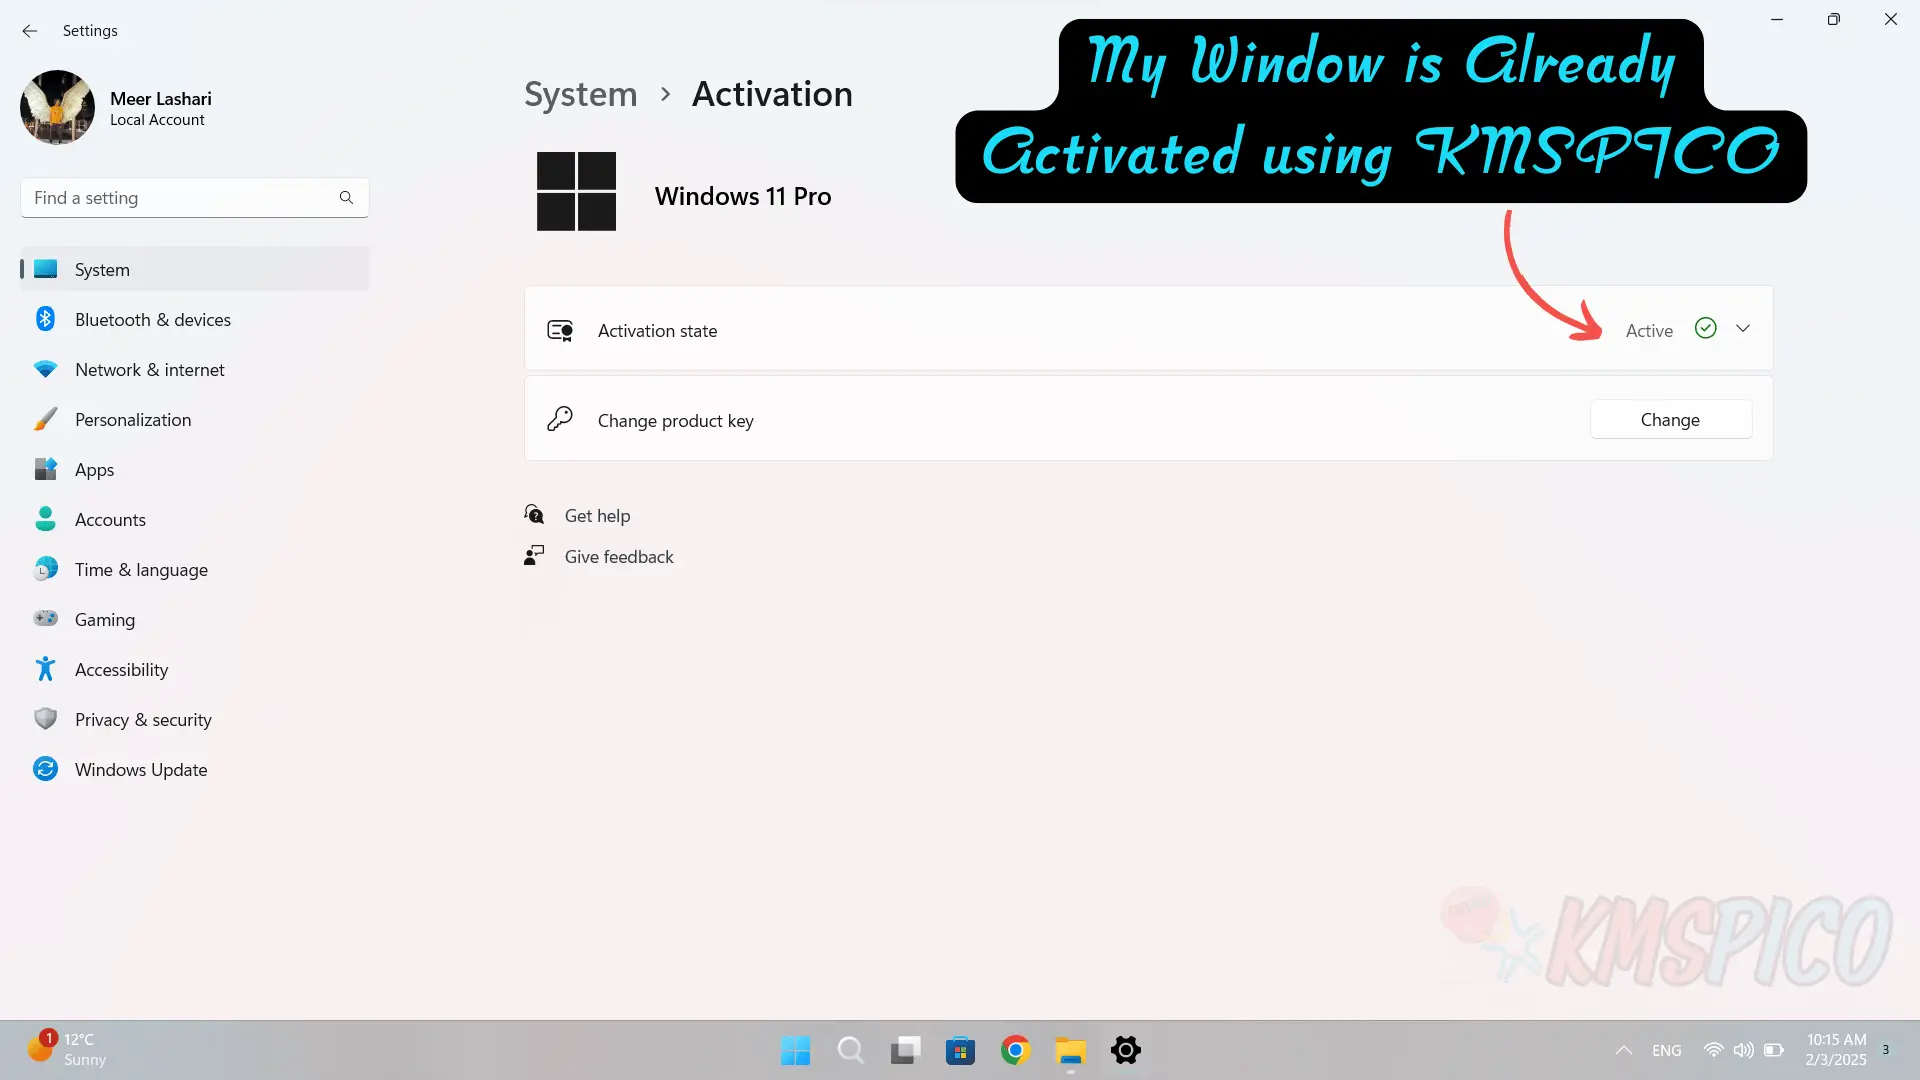Select the Get help headset icon

coord(535,515)
